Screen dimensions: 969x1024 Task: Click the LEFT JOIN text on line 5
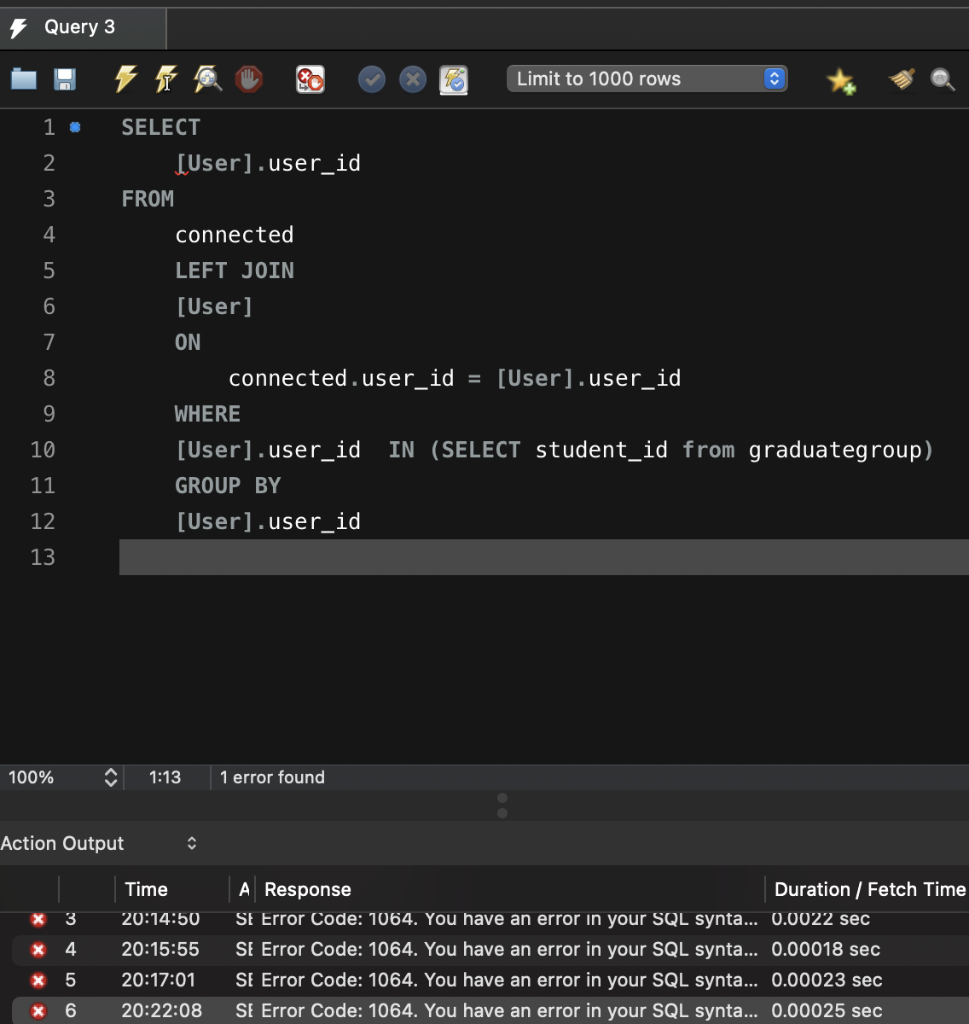click(x=234, y=270)
